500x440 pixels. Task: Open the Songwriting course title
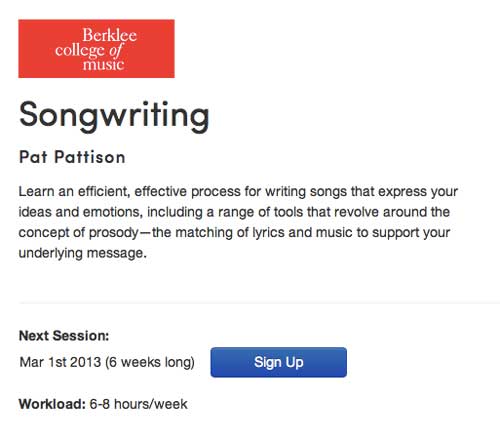[114, 117]
